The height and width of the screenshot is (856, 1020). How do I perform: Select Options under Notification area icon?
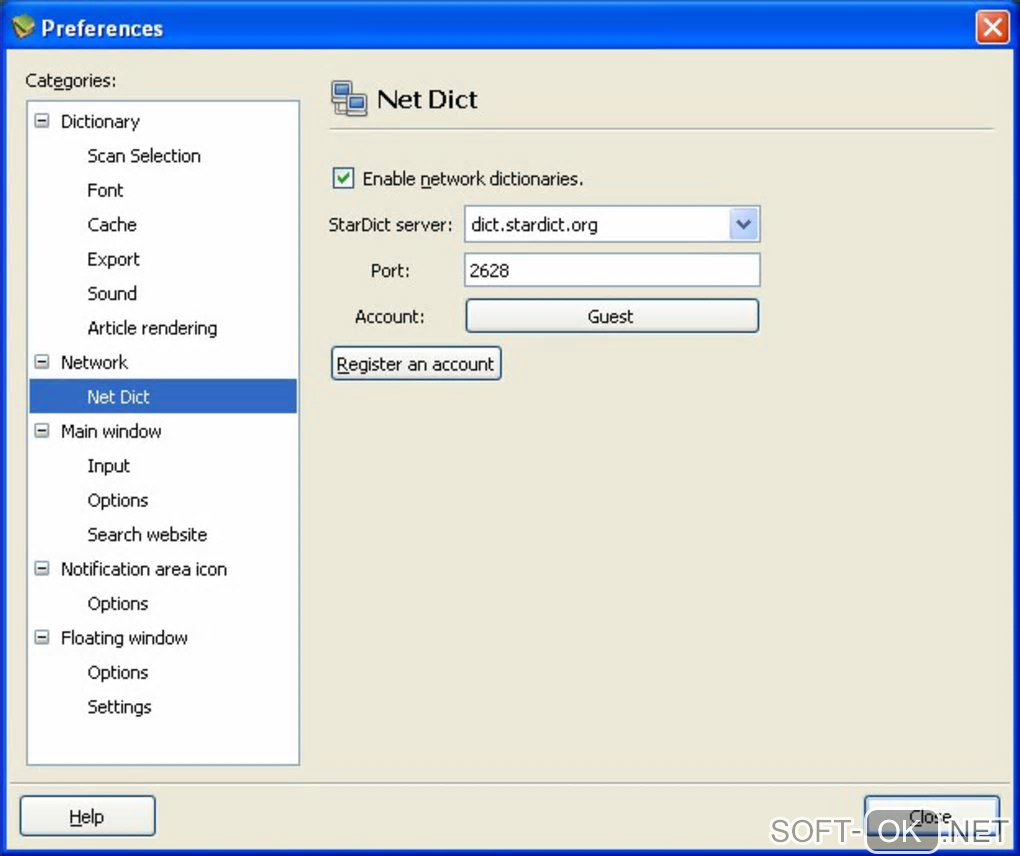pos(118,604)
